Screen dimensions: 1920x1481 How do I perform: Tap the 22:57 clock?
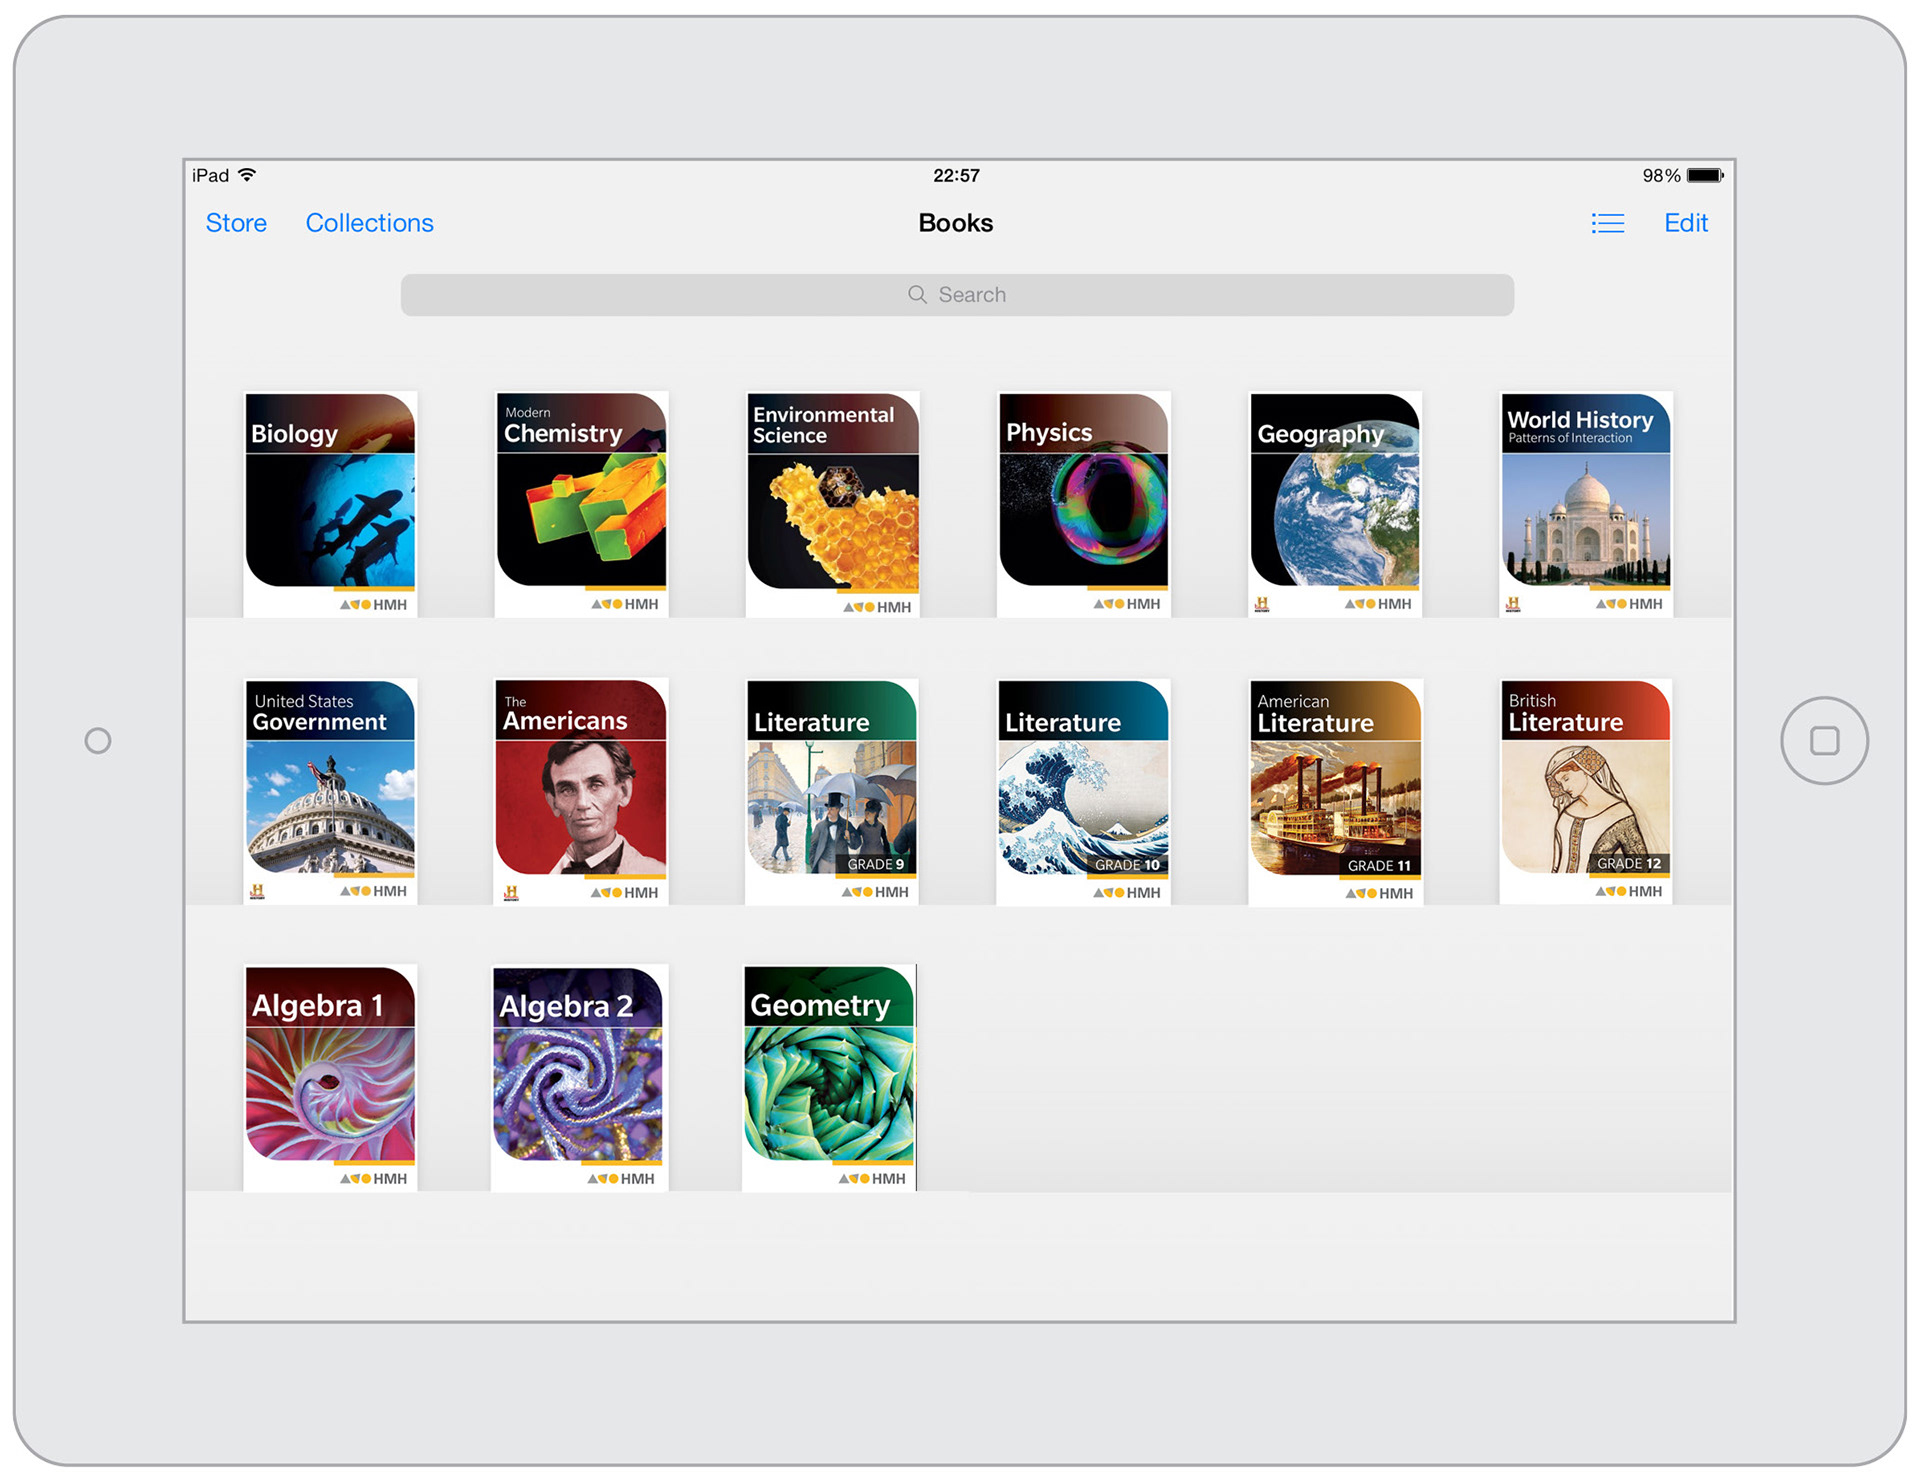956,175
